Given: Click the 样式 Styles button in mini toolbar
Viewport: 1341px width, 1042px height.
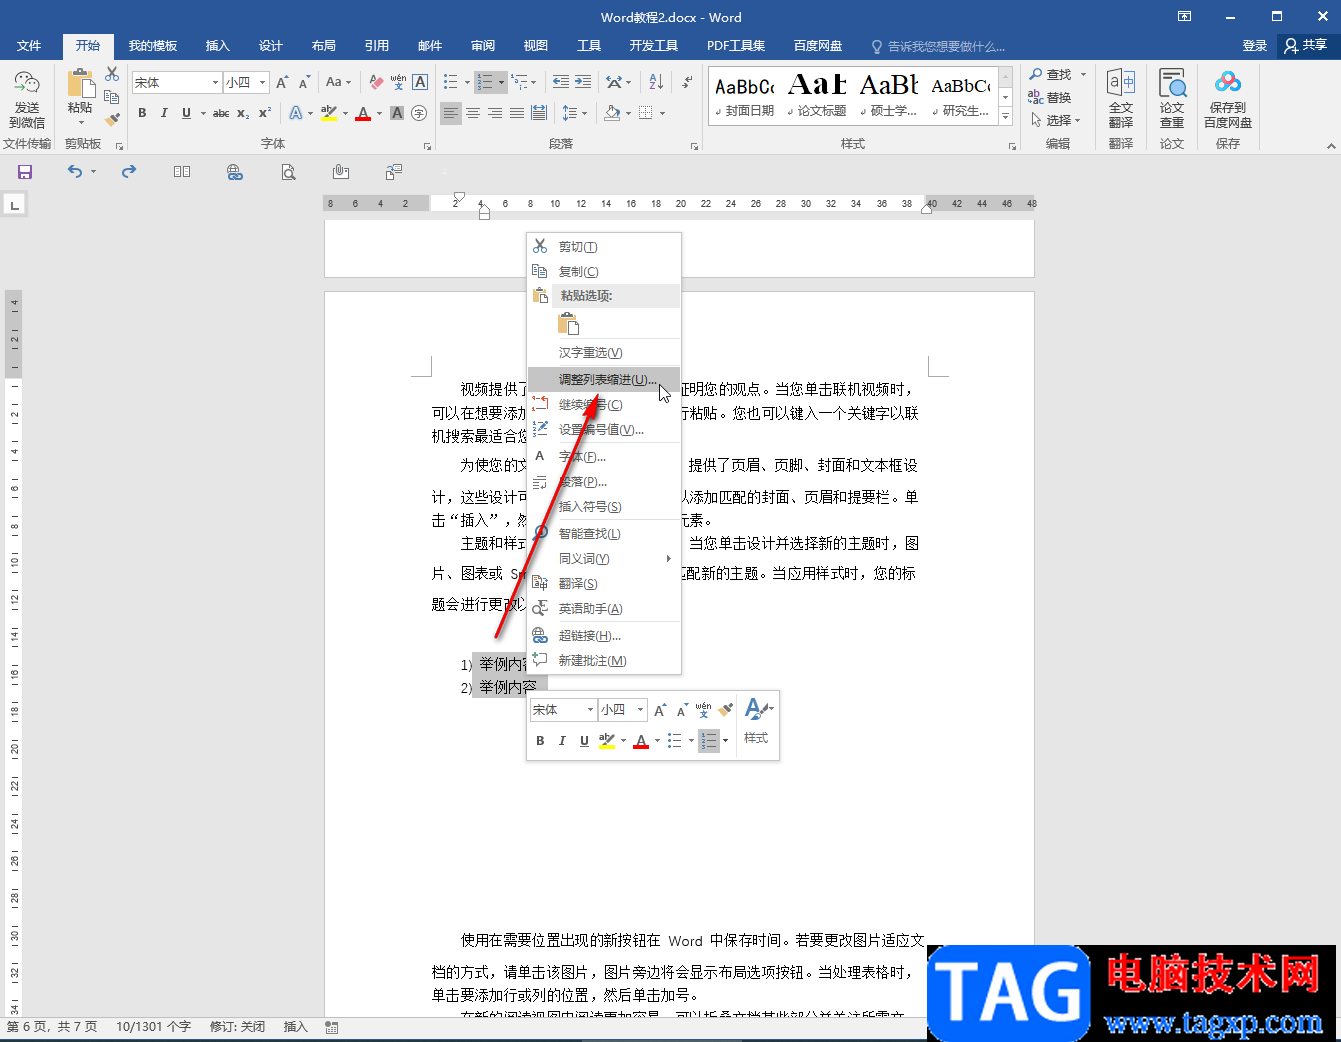Looking at the screenshot, I should [x=757, y=722].
